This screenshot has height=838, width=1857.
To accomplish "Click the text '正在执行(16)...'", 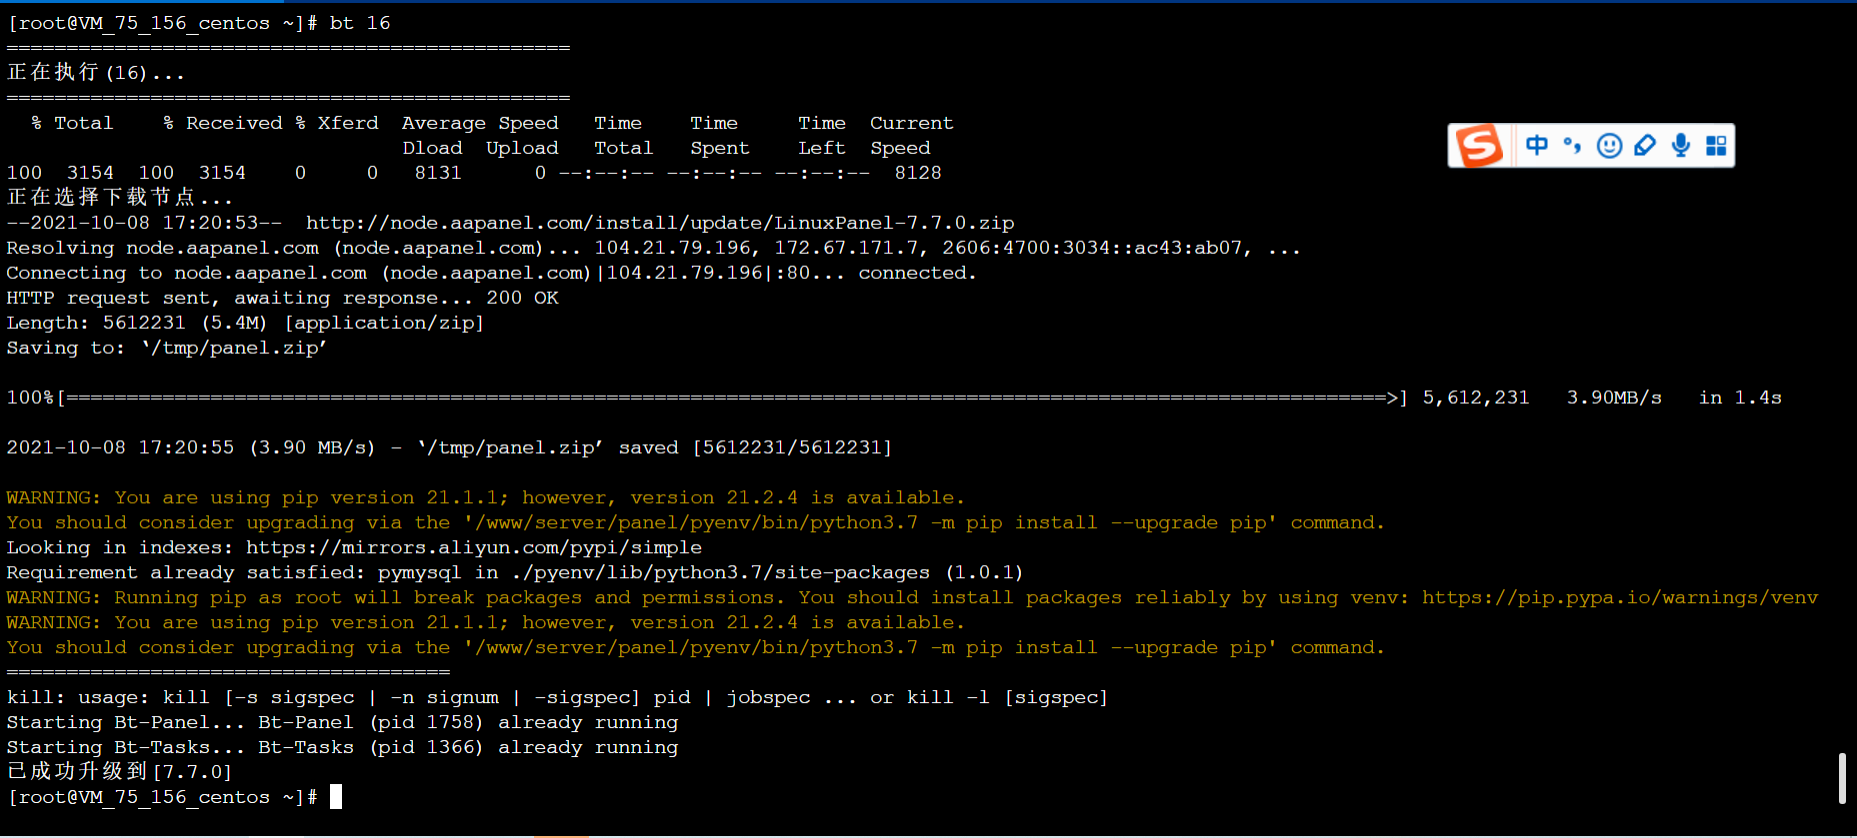I will pos(96,73).
